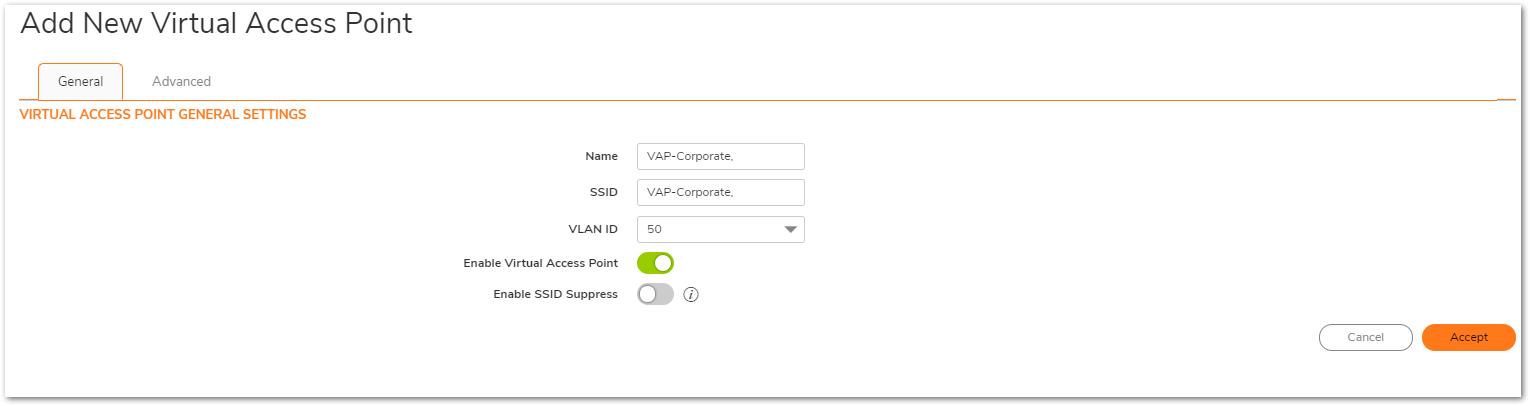Click the orange Accept button
The width and height of the screenshot is (1530, 406).
click(x=1468, y=338)
